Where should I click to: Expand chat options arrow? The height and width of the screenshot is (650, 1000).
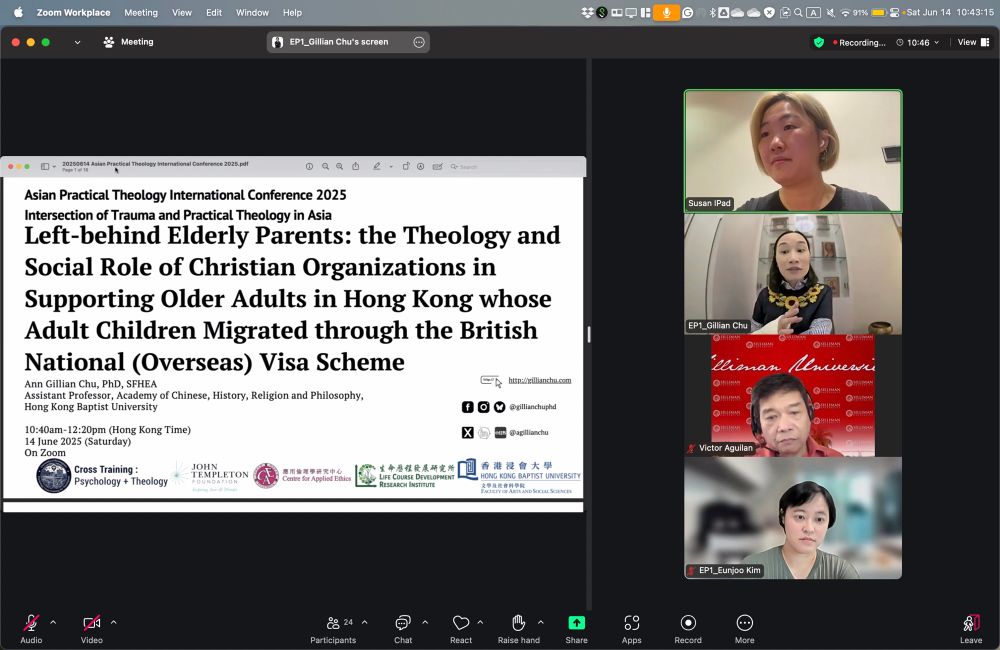point(425,622)
